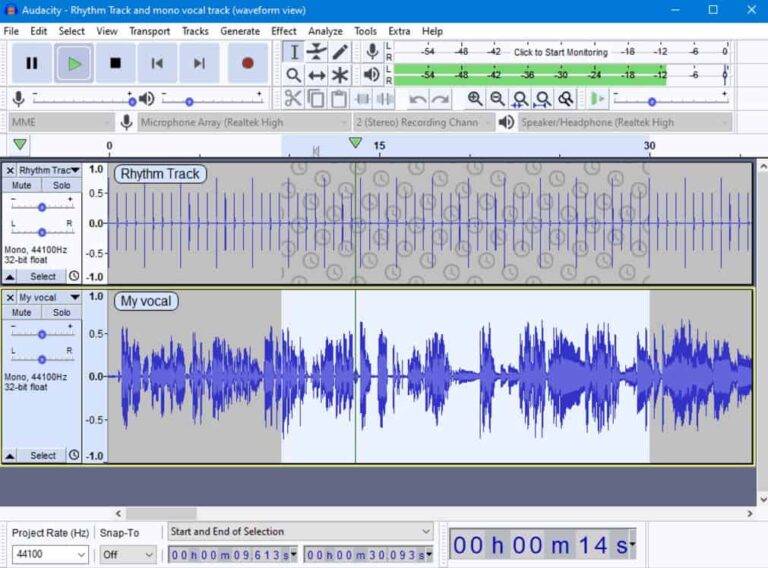Mute the Rhythm Track
The width and height of the screenshot is (768, 568).
pos(22,186)
